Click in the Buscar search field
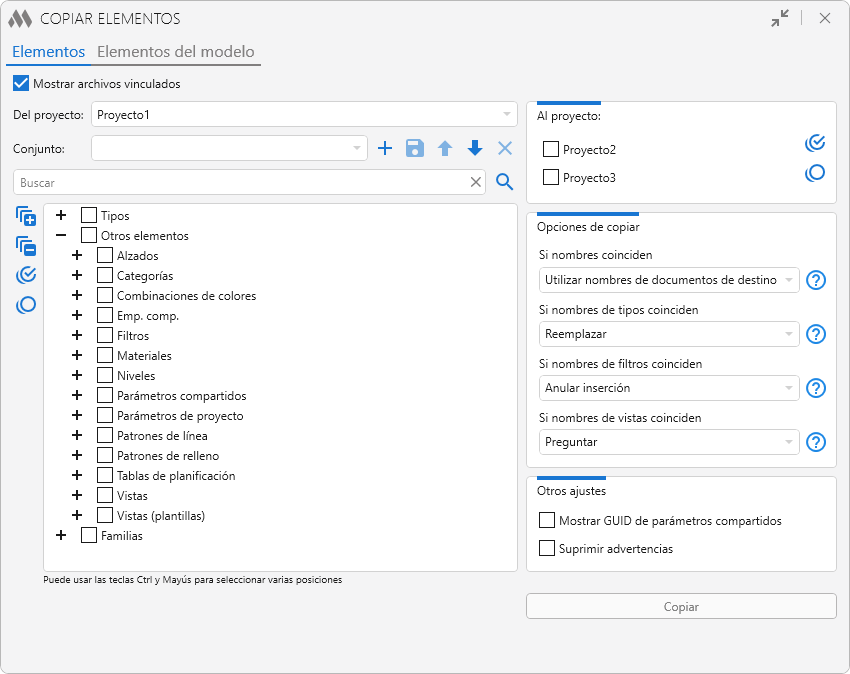The height and width of the screenshot is (674, 850). (240, 183)
